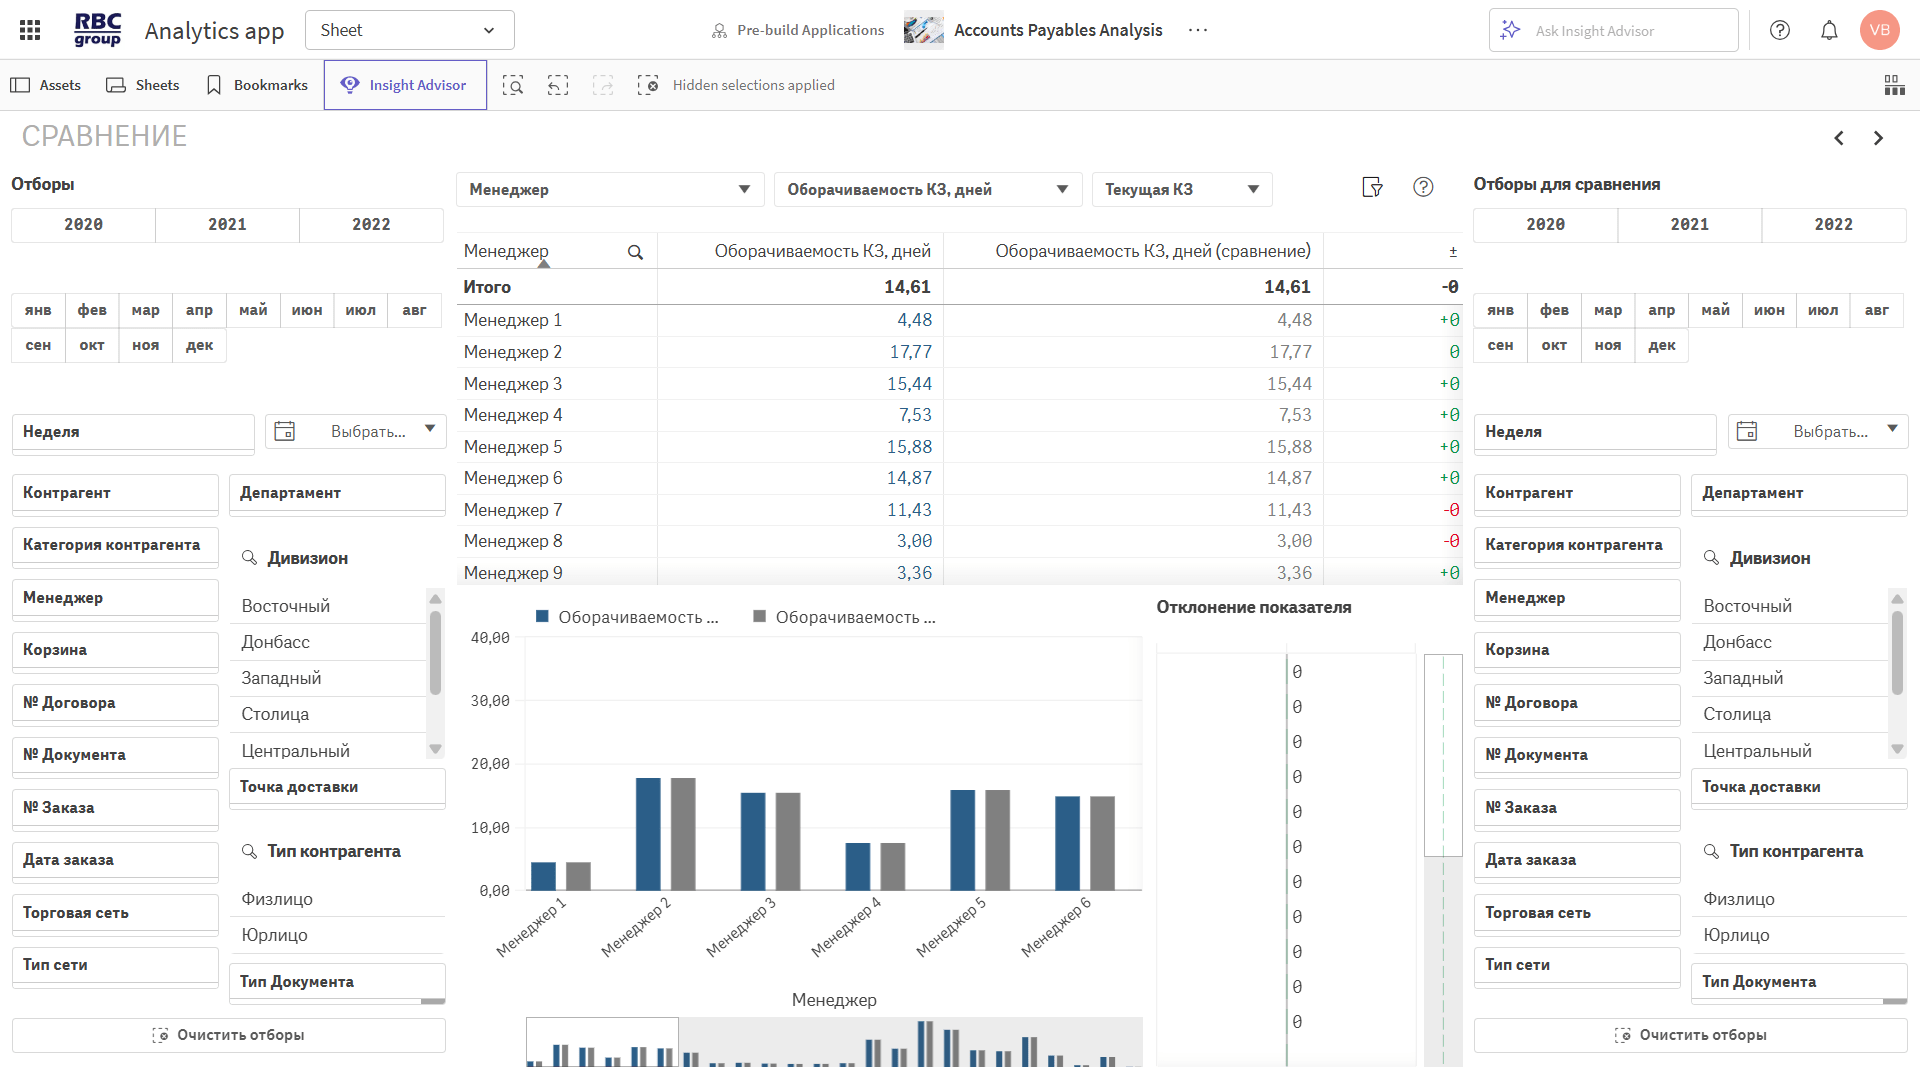This screenshot has height=1080, width=1920.
Task: Click the notifications bell icon
Action: tap(1829, 30)
